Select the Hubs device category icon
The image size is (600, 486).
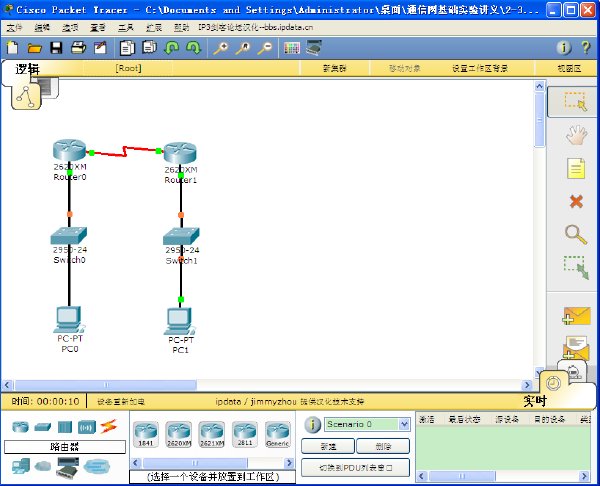click(65, 427)
